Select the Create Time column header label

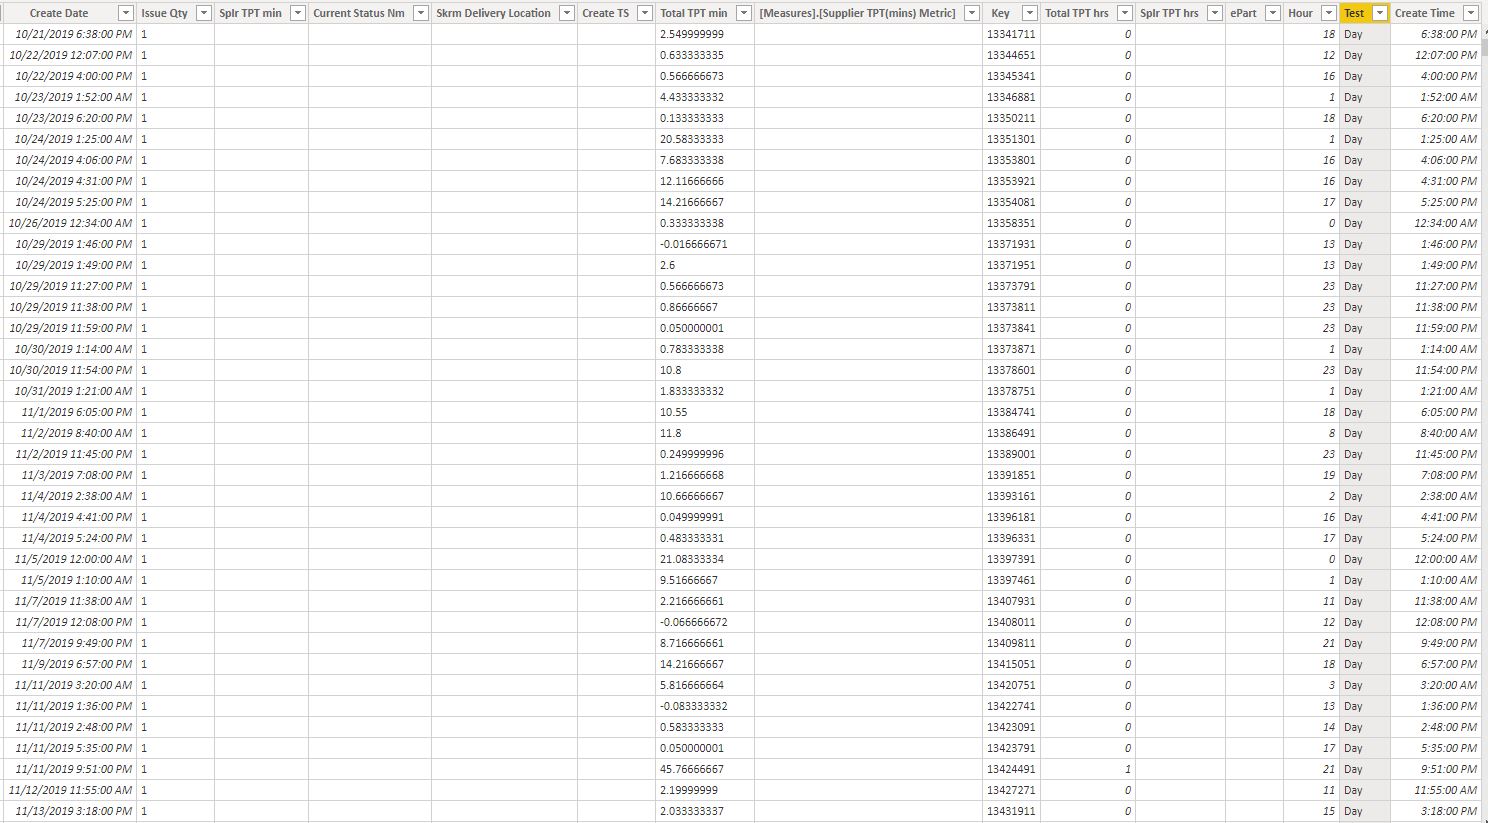click(x=1424, y=13)
